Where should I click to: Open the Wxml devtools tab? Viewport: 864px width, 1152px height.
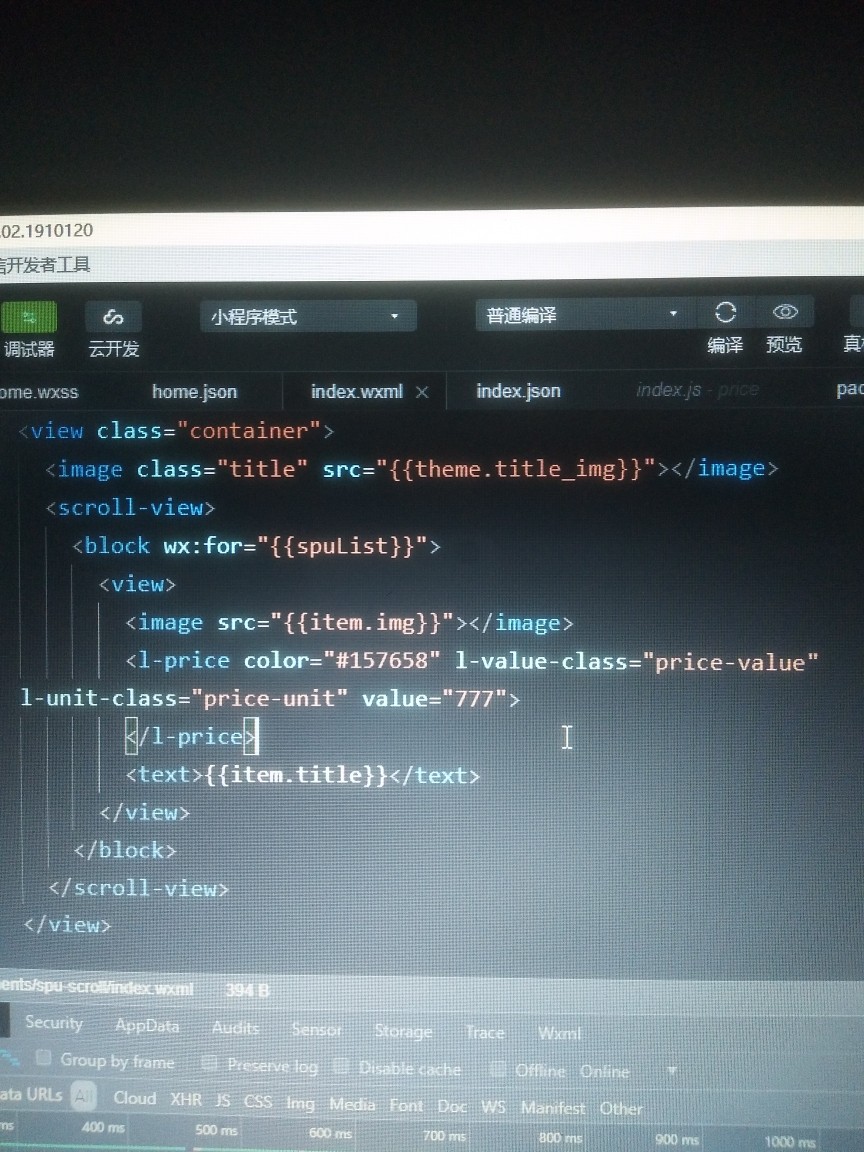(559, 1034)
